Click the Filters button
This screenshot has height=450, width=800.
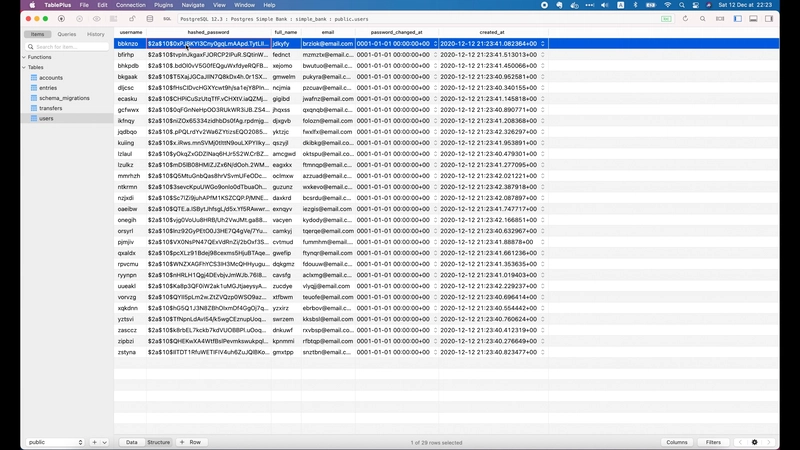[713, 442]
